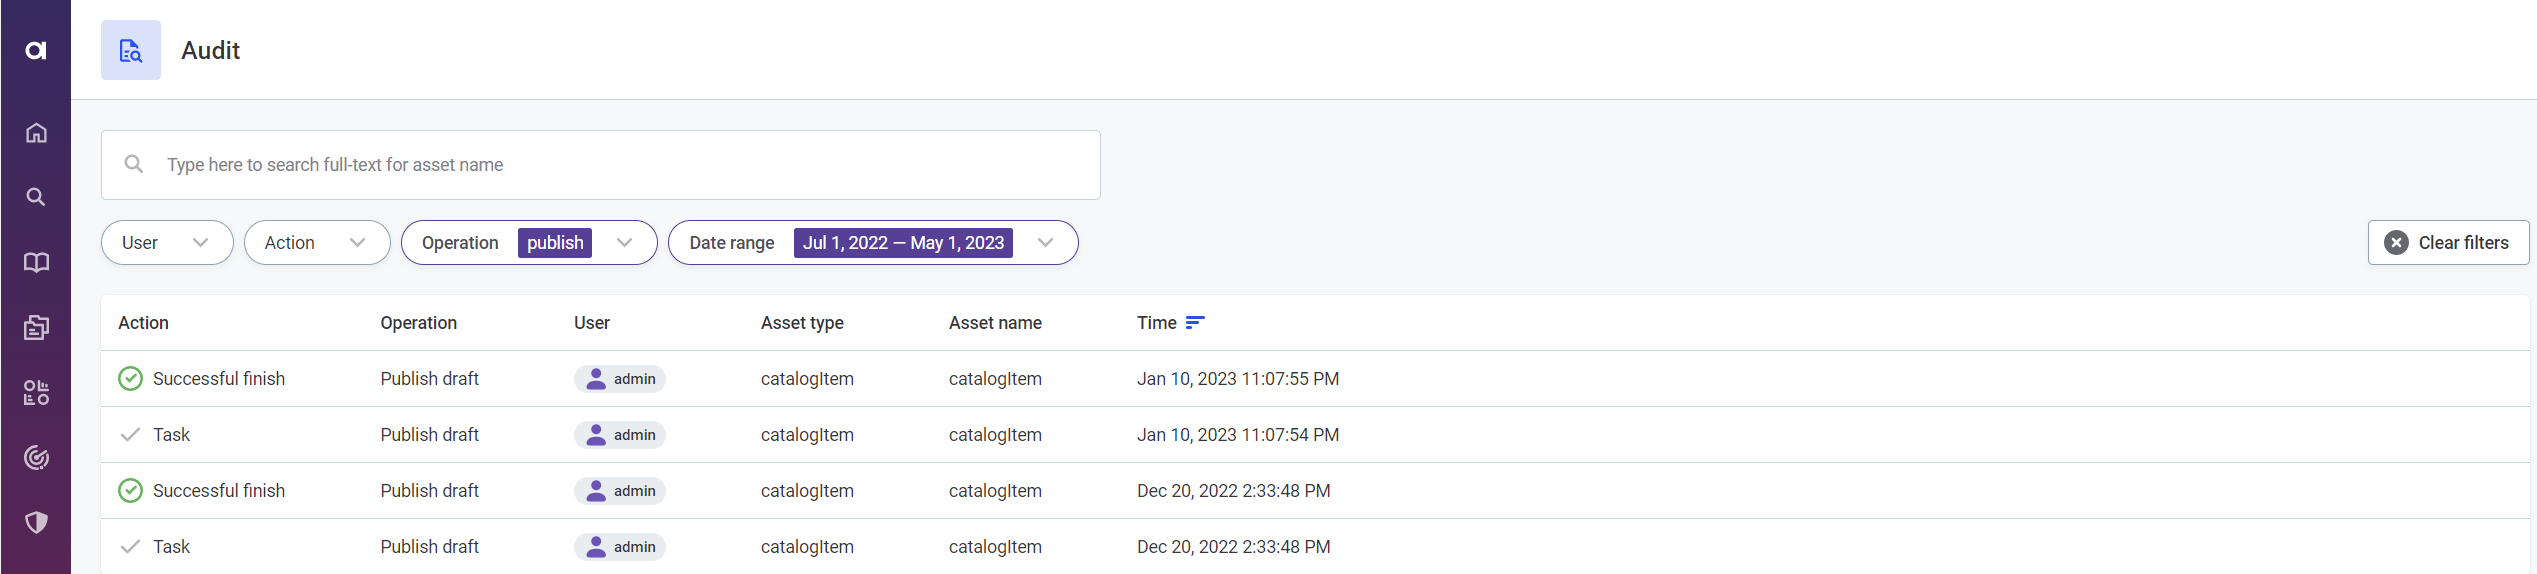Viewport: 2537px width, 574px height.
Task: Open the Date range filter dropdown
Action: [x=1046, y=243]
